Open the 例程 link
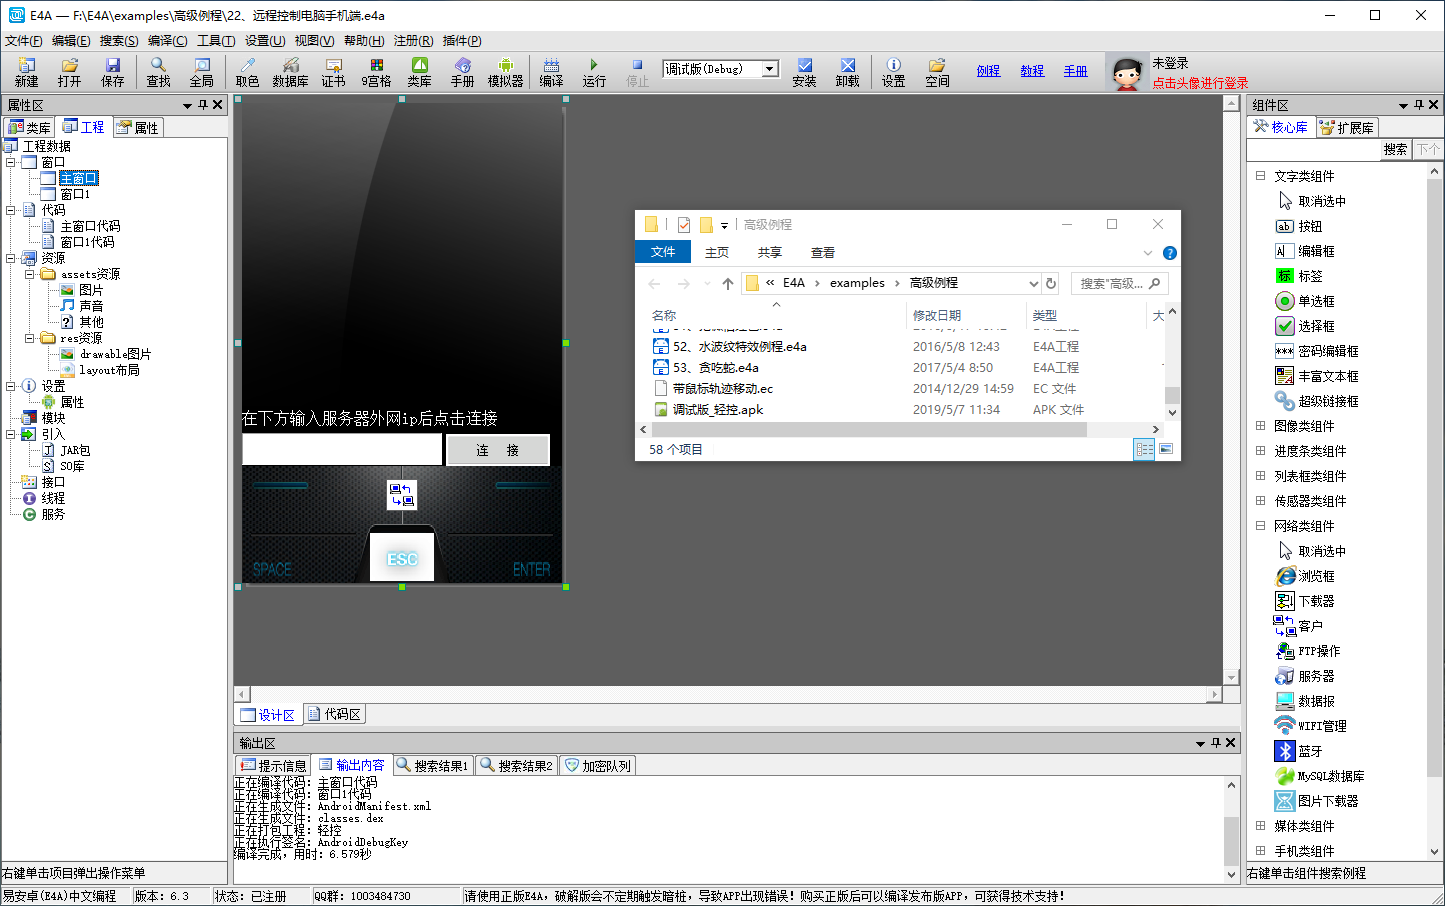Screen dimensions: 1445x906 click(x=988, y=71)
